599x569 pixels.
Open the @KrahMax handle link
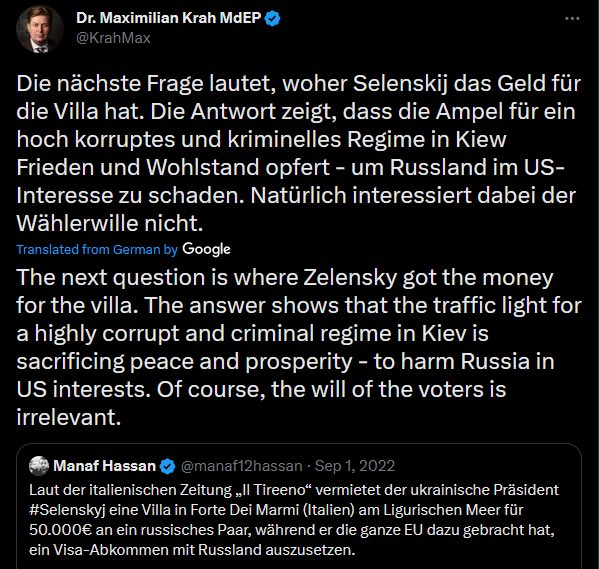113,38
